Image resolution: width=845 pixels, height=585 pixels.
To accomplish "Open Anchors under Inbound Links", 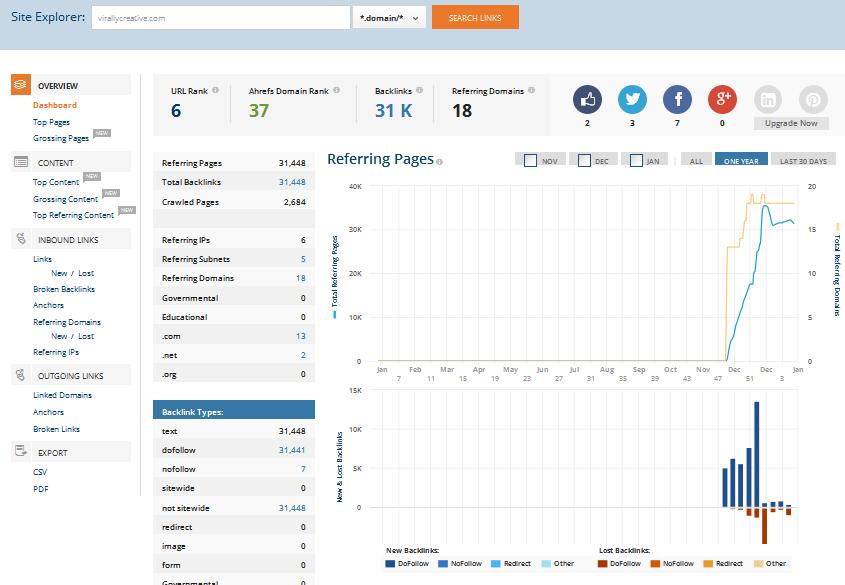I will point(48,305).
